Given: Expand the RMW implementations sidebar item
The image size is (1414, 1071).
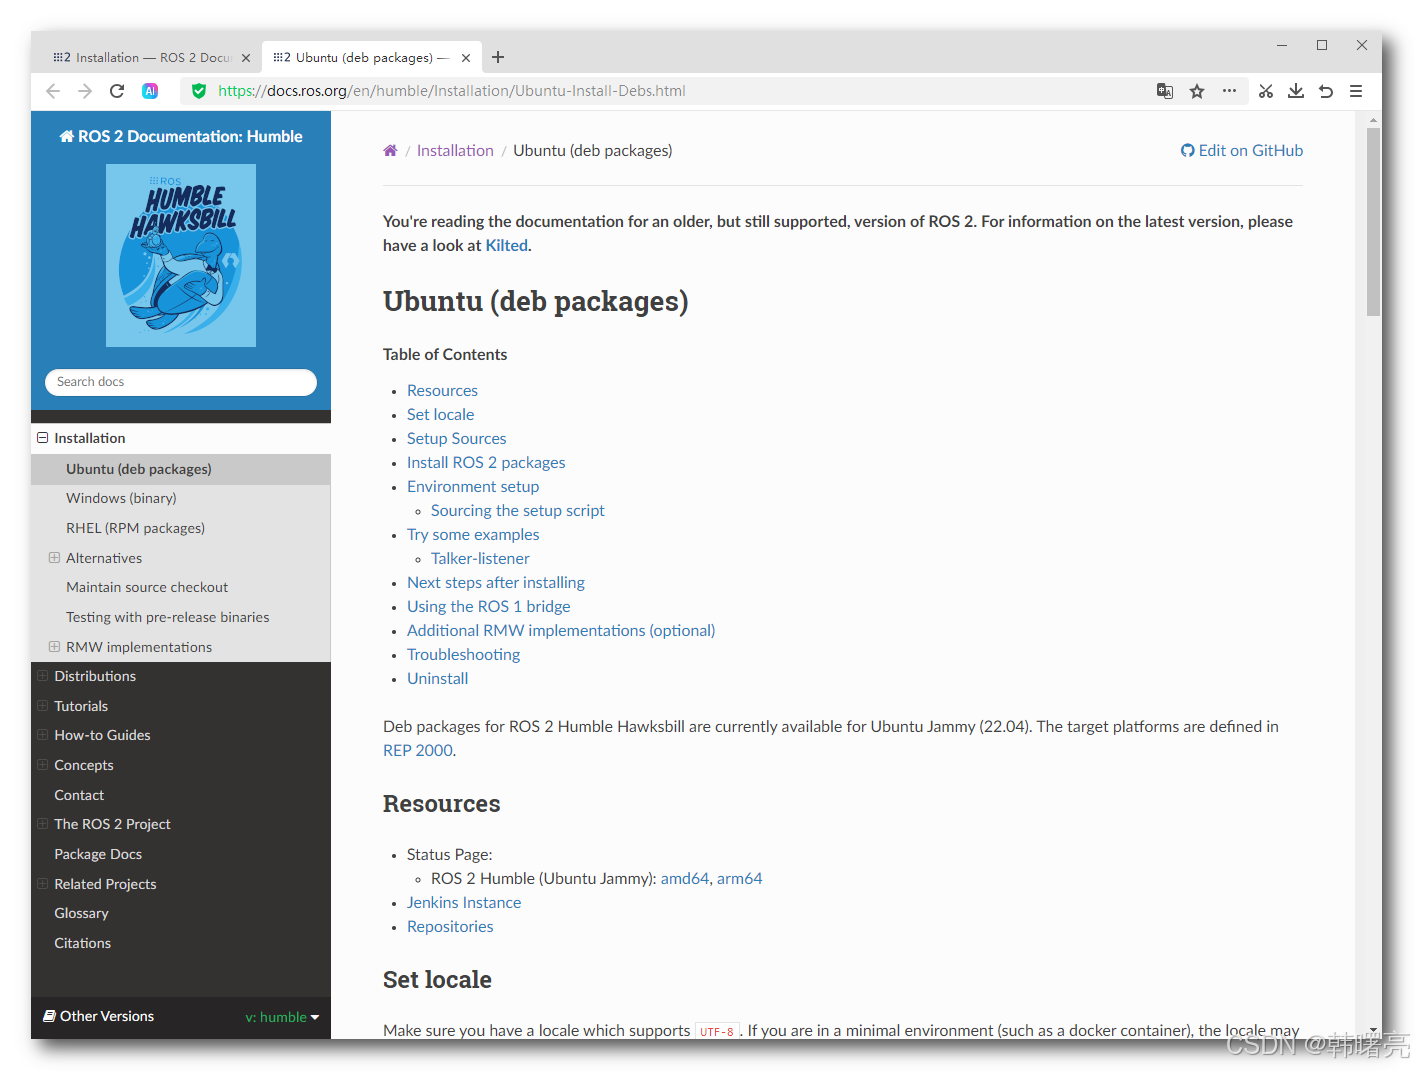Looking at the screenshot, I should point(54,647).
